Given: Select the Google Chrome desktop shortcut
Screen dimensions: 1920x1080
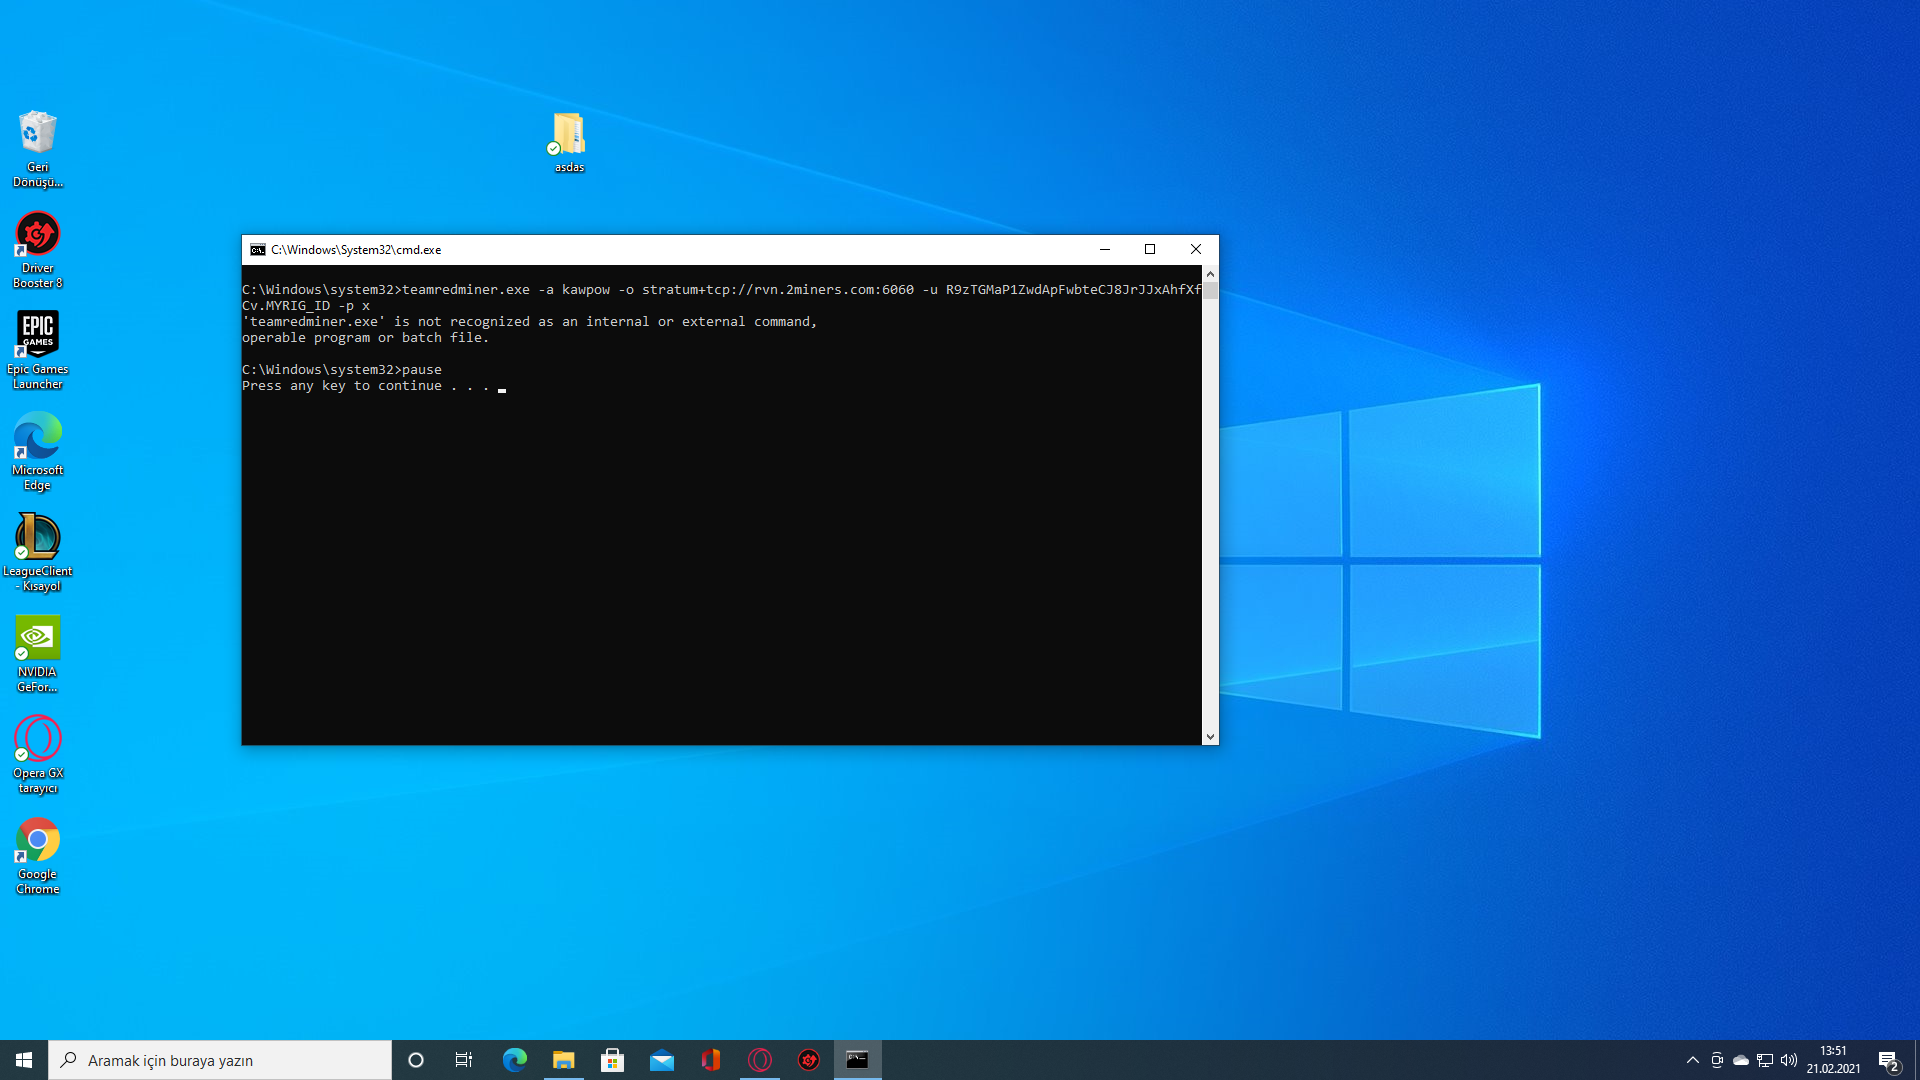Looking at the screenshot, I should tap(38, 856).
